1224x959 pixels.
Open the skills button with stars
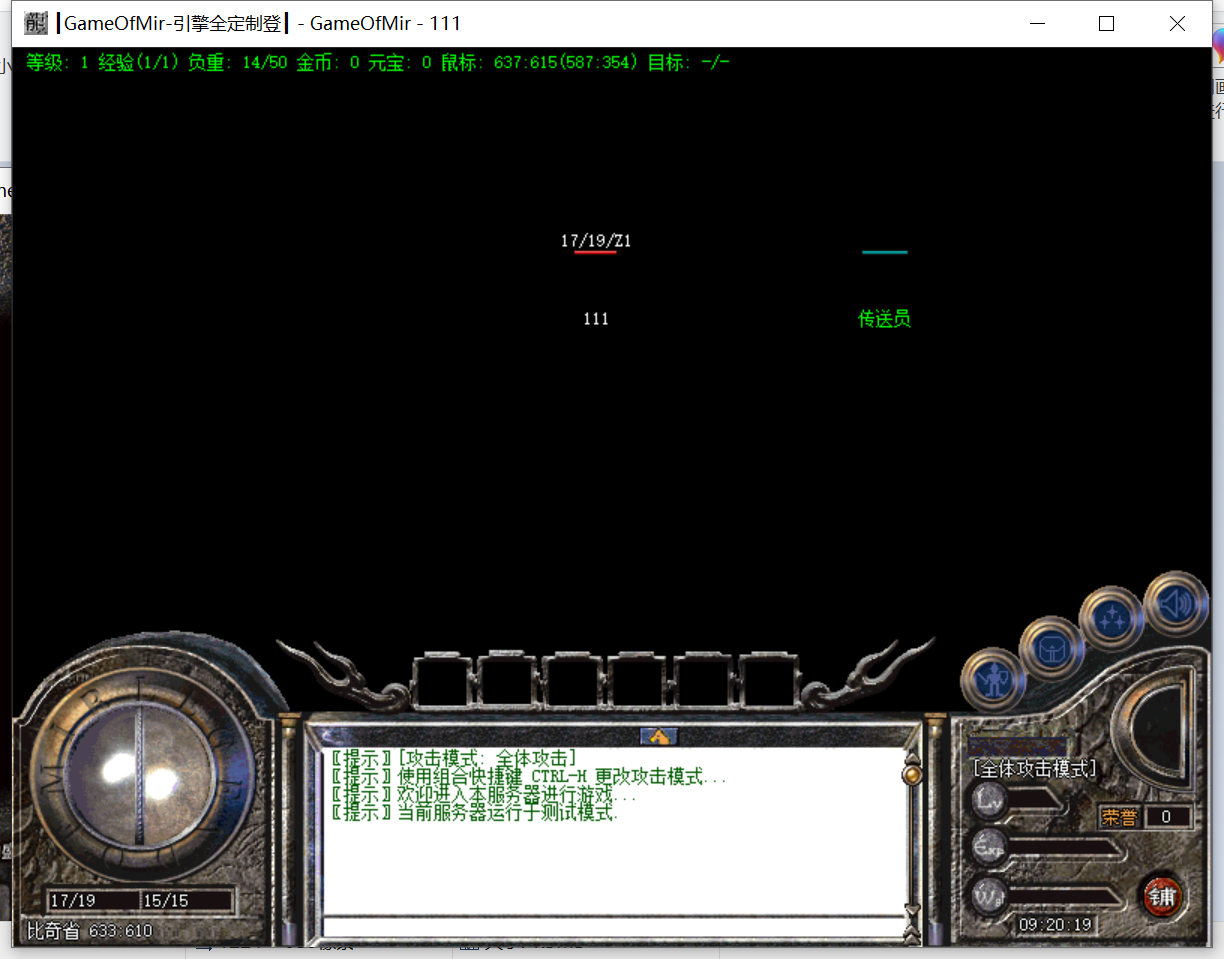(x=1111, y=618)
